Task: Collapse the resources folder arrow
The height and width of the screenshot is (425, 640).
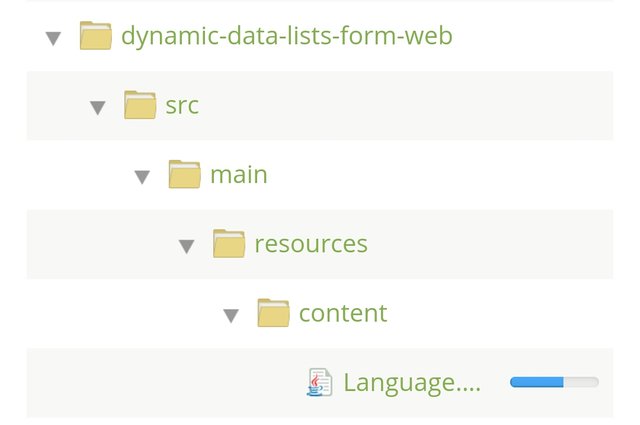Action: [186, 246]
